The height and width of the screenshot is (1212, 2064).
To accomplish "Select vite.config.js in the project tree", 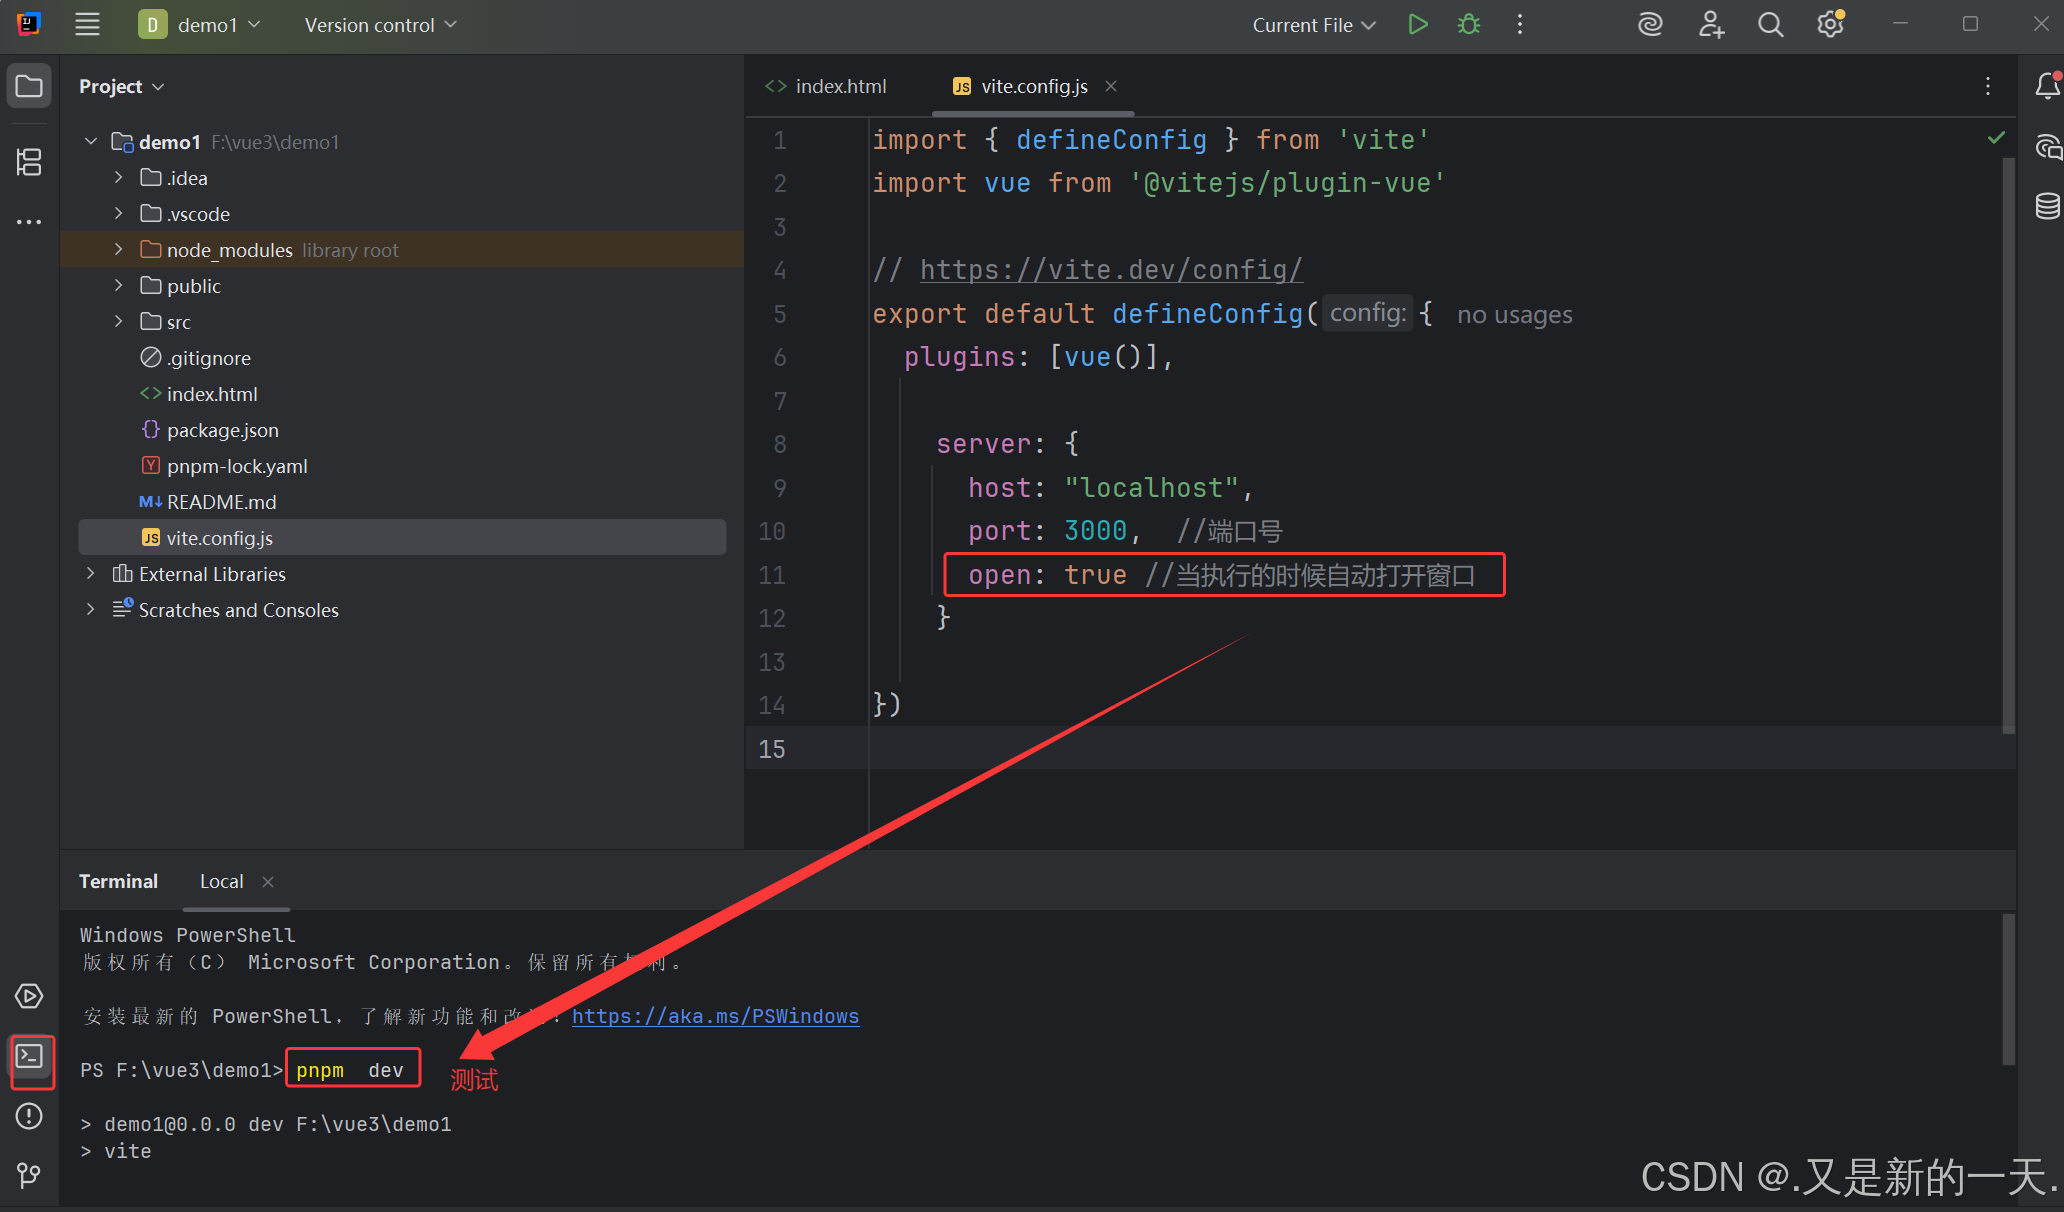I will [x=402, y=538].
